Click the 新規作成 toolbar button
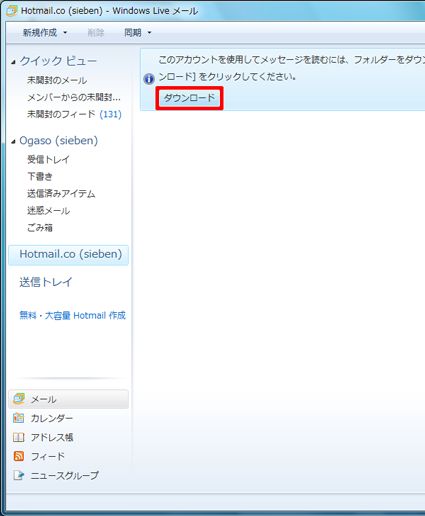Image resolution: width=425 pixels, height=516 pixels. [40, 33]
